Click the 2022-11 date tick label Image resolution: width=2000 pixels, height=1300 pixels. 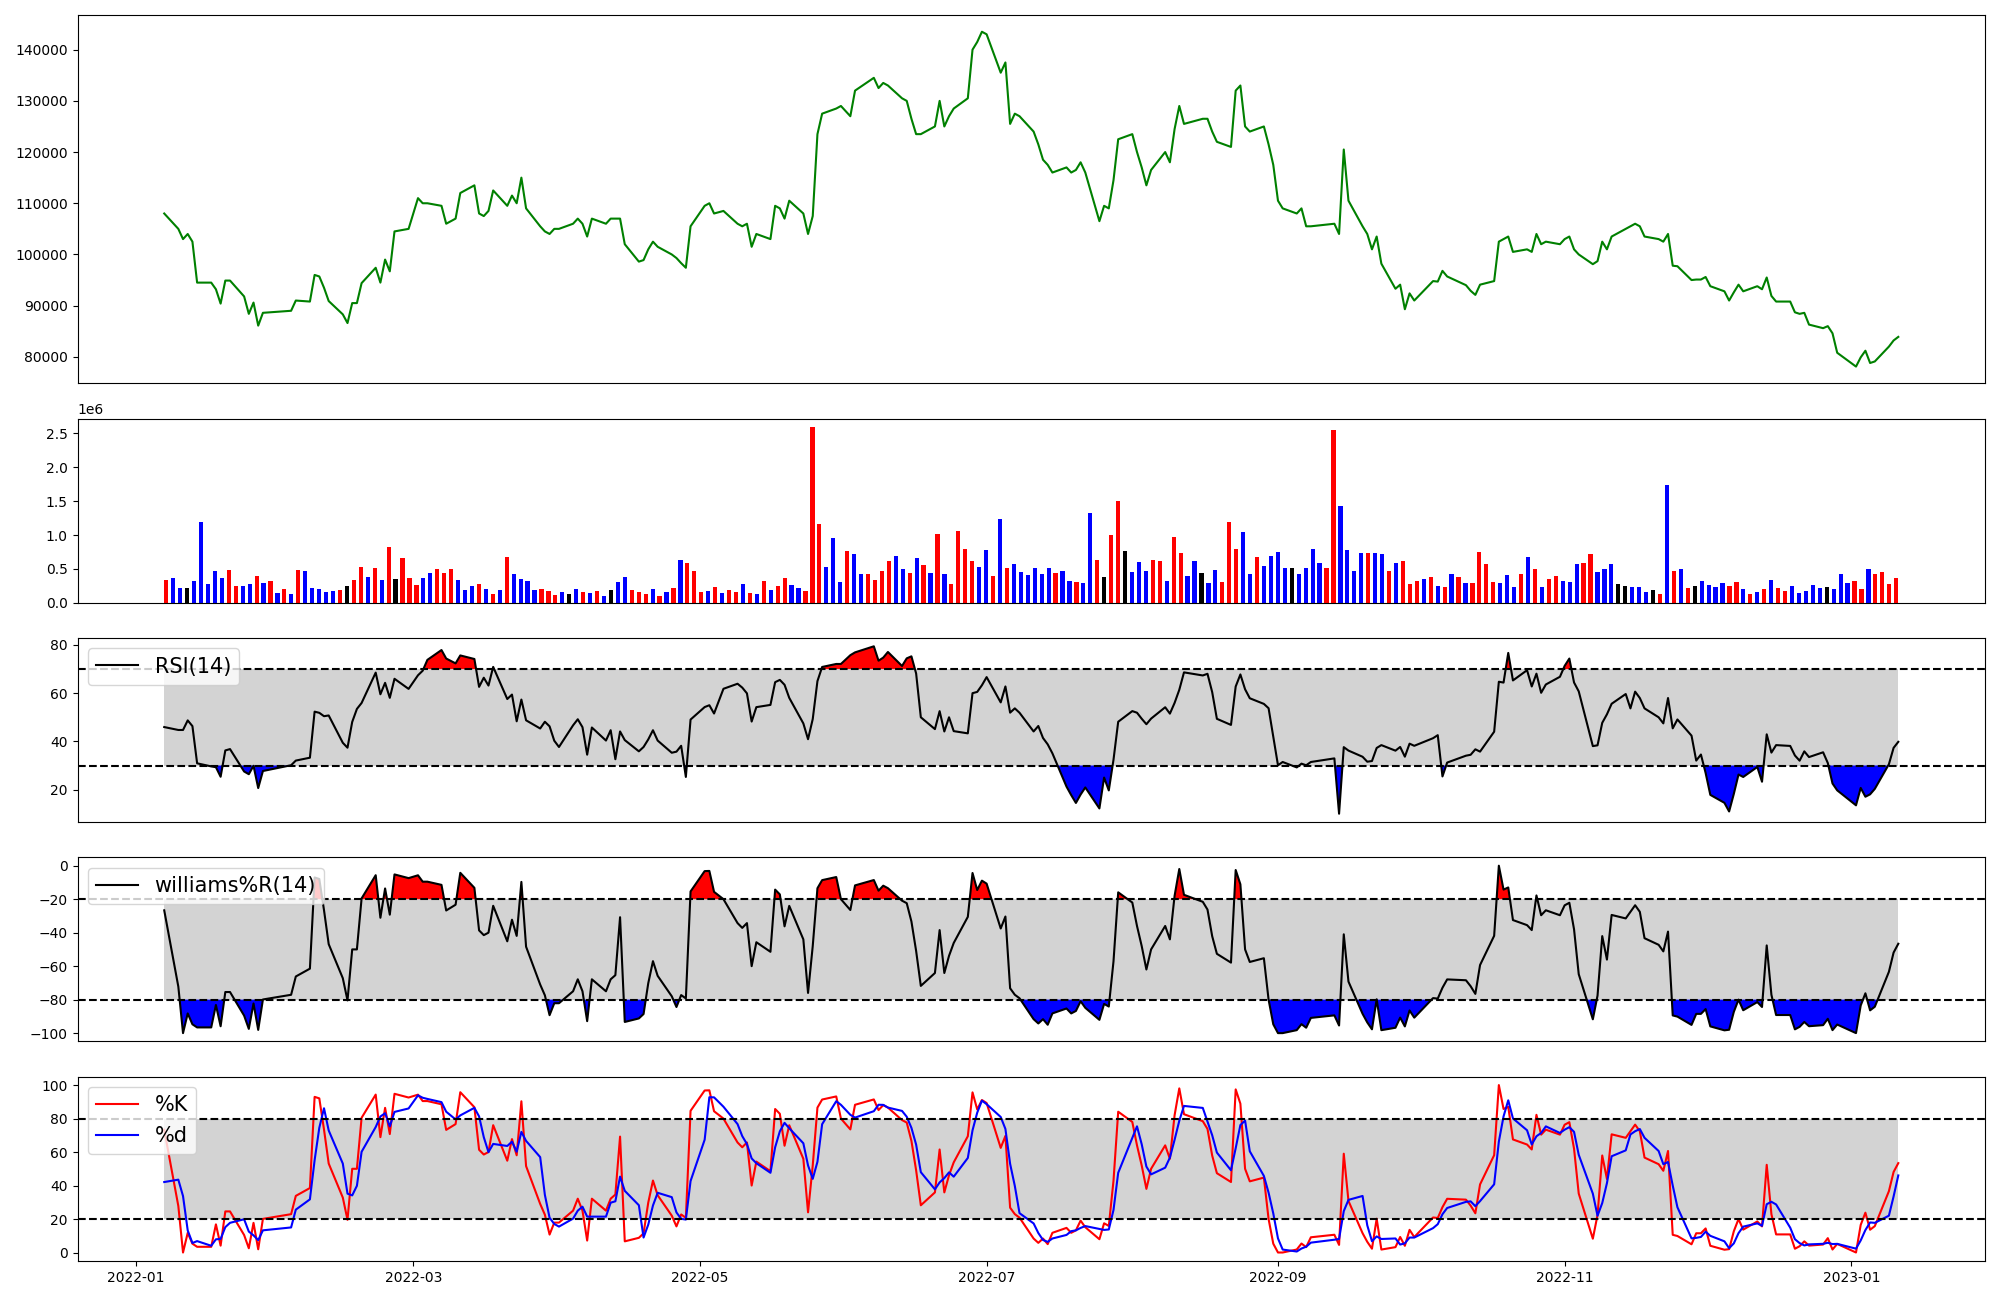1564,1277
